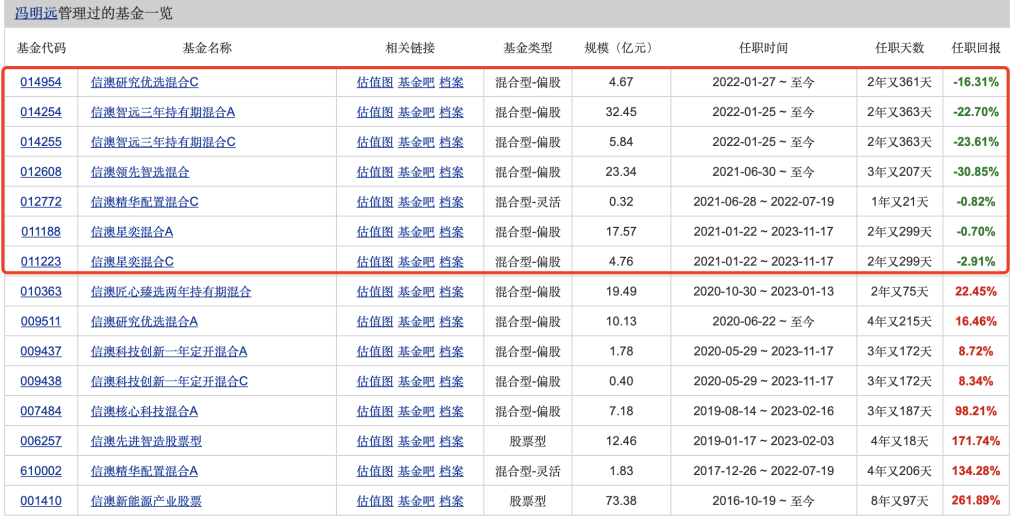
Task: Open 基金吧 for 信澳研究优选混合C
Action: (x=416, y=82)
